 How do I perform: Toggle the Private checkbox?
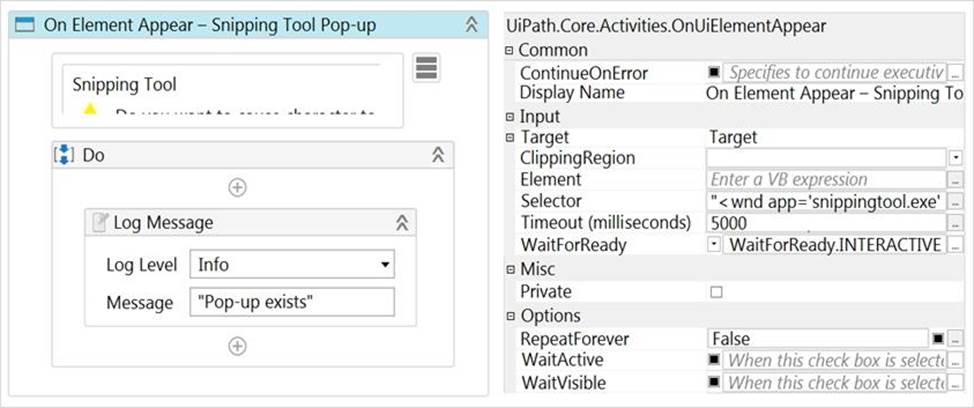[715, 292]
